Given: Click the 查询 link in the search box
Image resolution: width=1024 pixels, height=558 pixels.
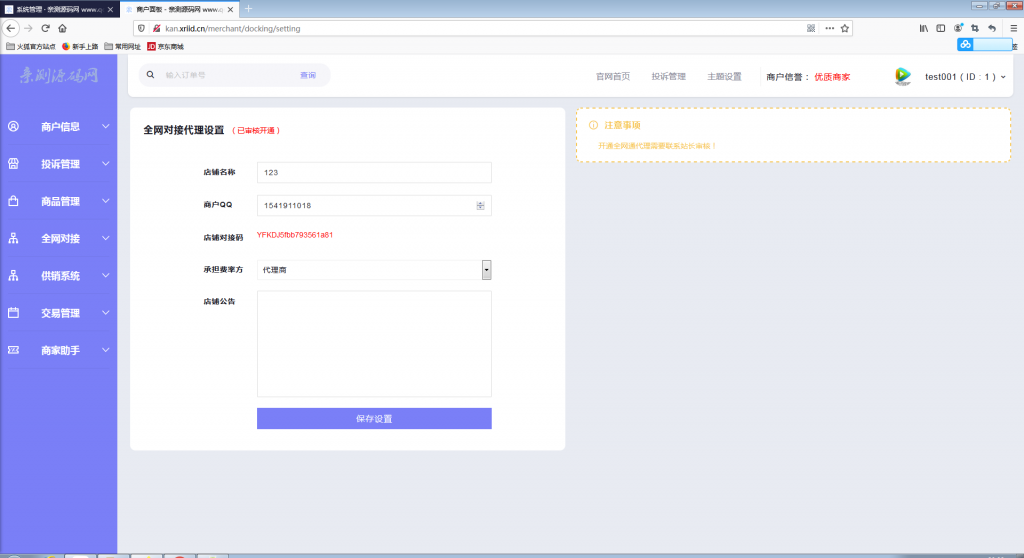Looking at the screenshot, I should point(308,75).
